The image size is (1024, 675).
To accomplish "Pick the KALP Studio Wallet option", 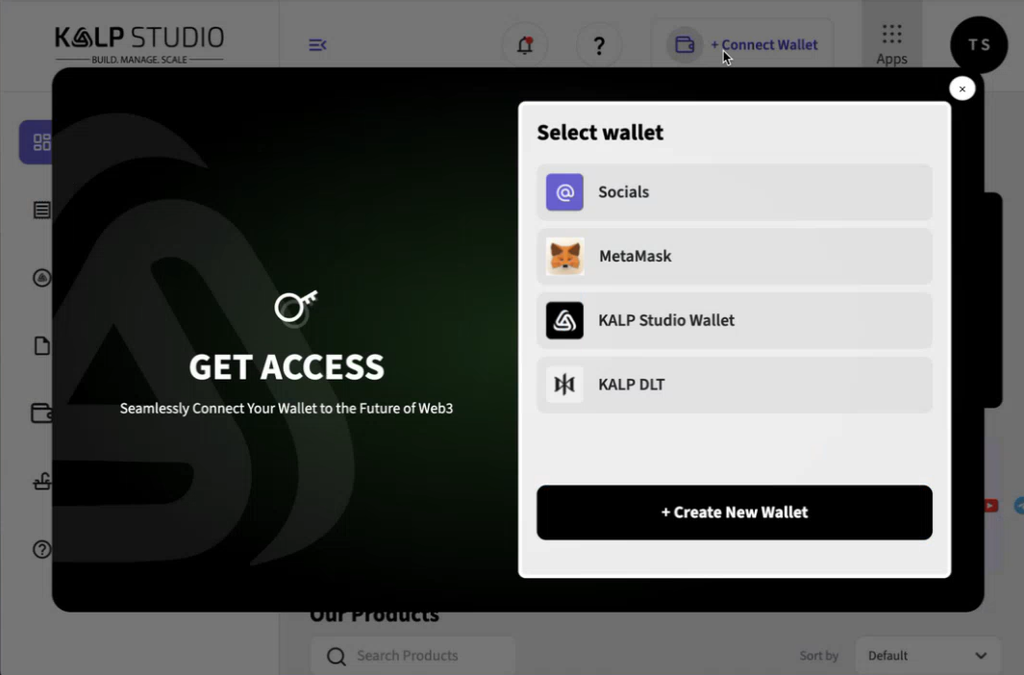I will [734, 320].
